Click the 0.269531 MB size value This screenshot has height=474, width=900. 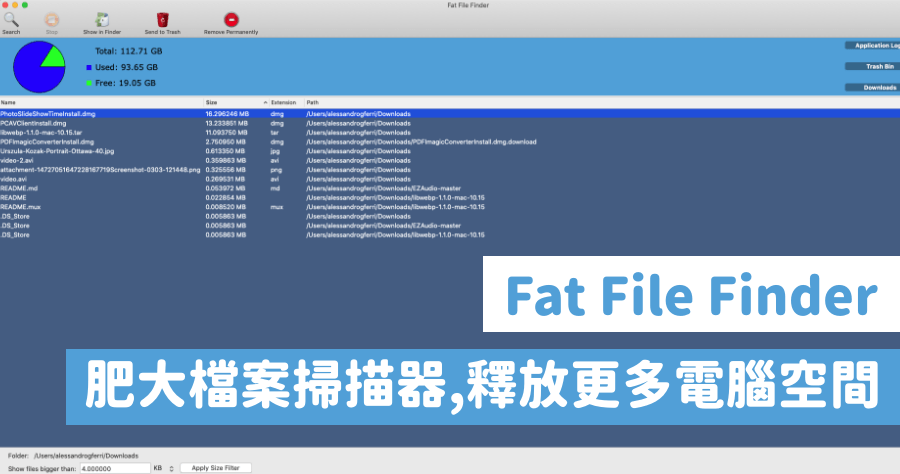point(226,179)
